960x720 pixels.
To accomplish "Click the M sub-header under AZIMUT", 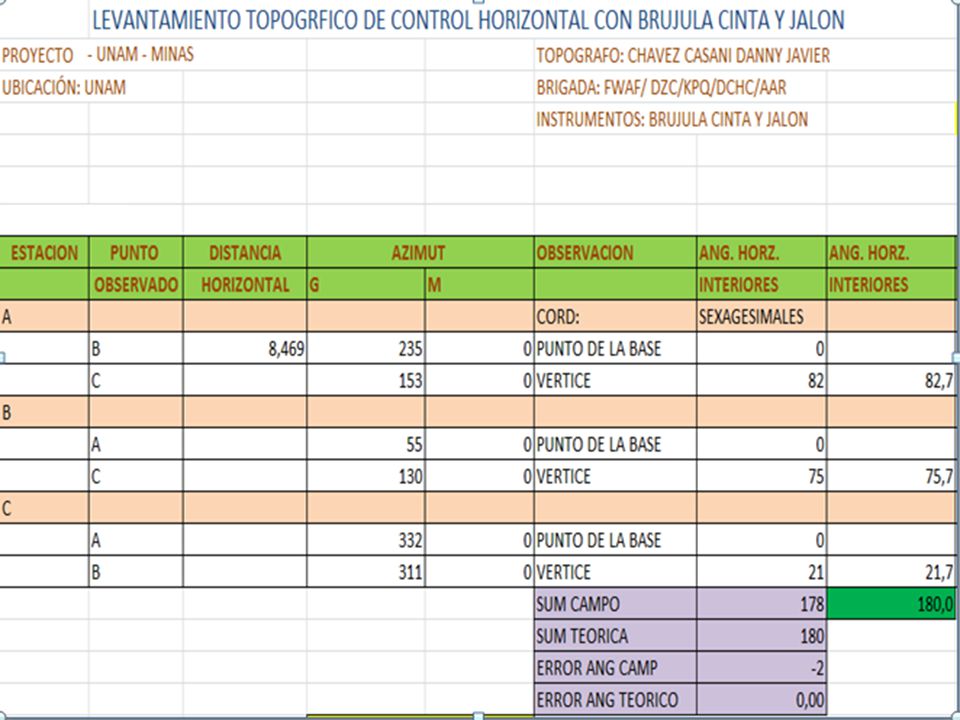I will (x=479, y=284).
